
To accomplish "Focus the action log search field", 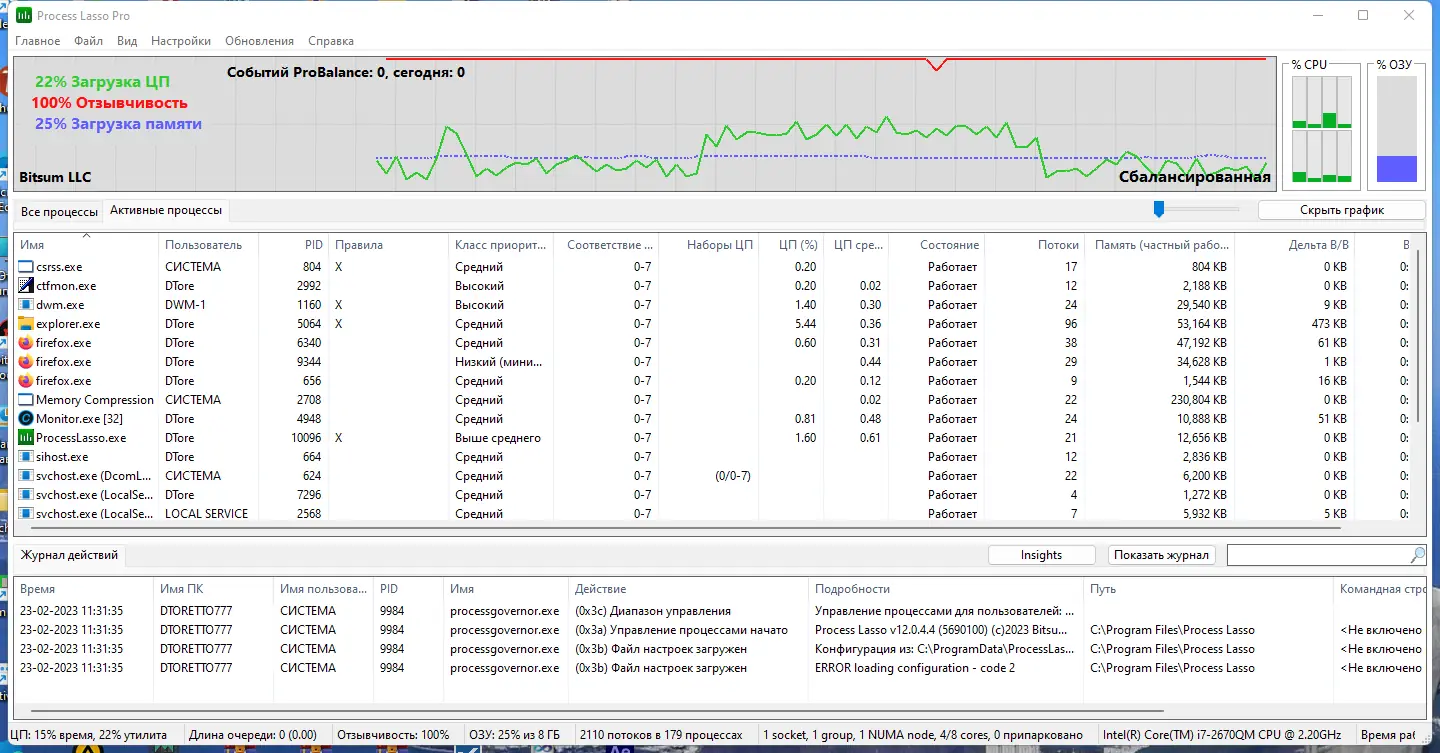I will (x=1319, y=555).
